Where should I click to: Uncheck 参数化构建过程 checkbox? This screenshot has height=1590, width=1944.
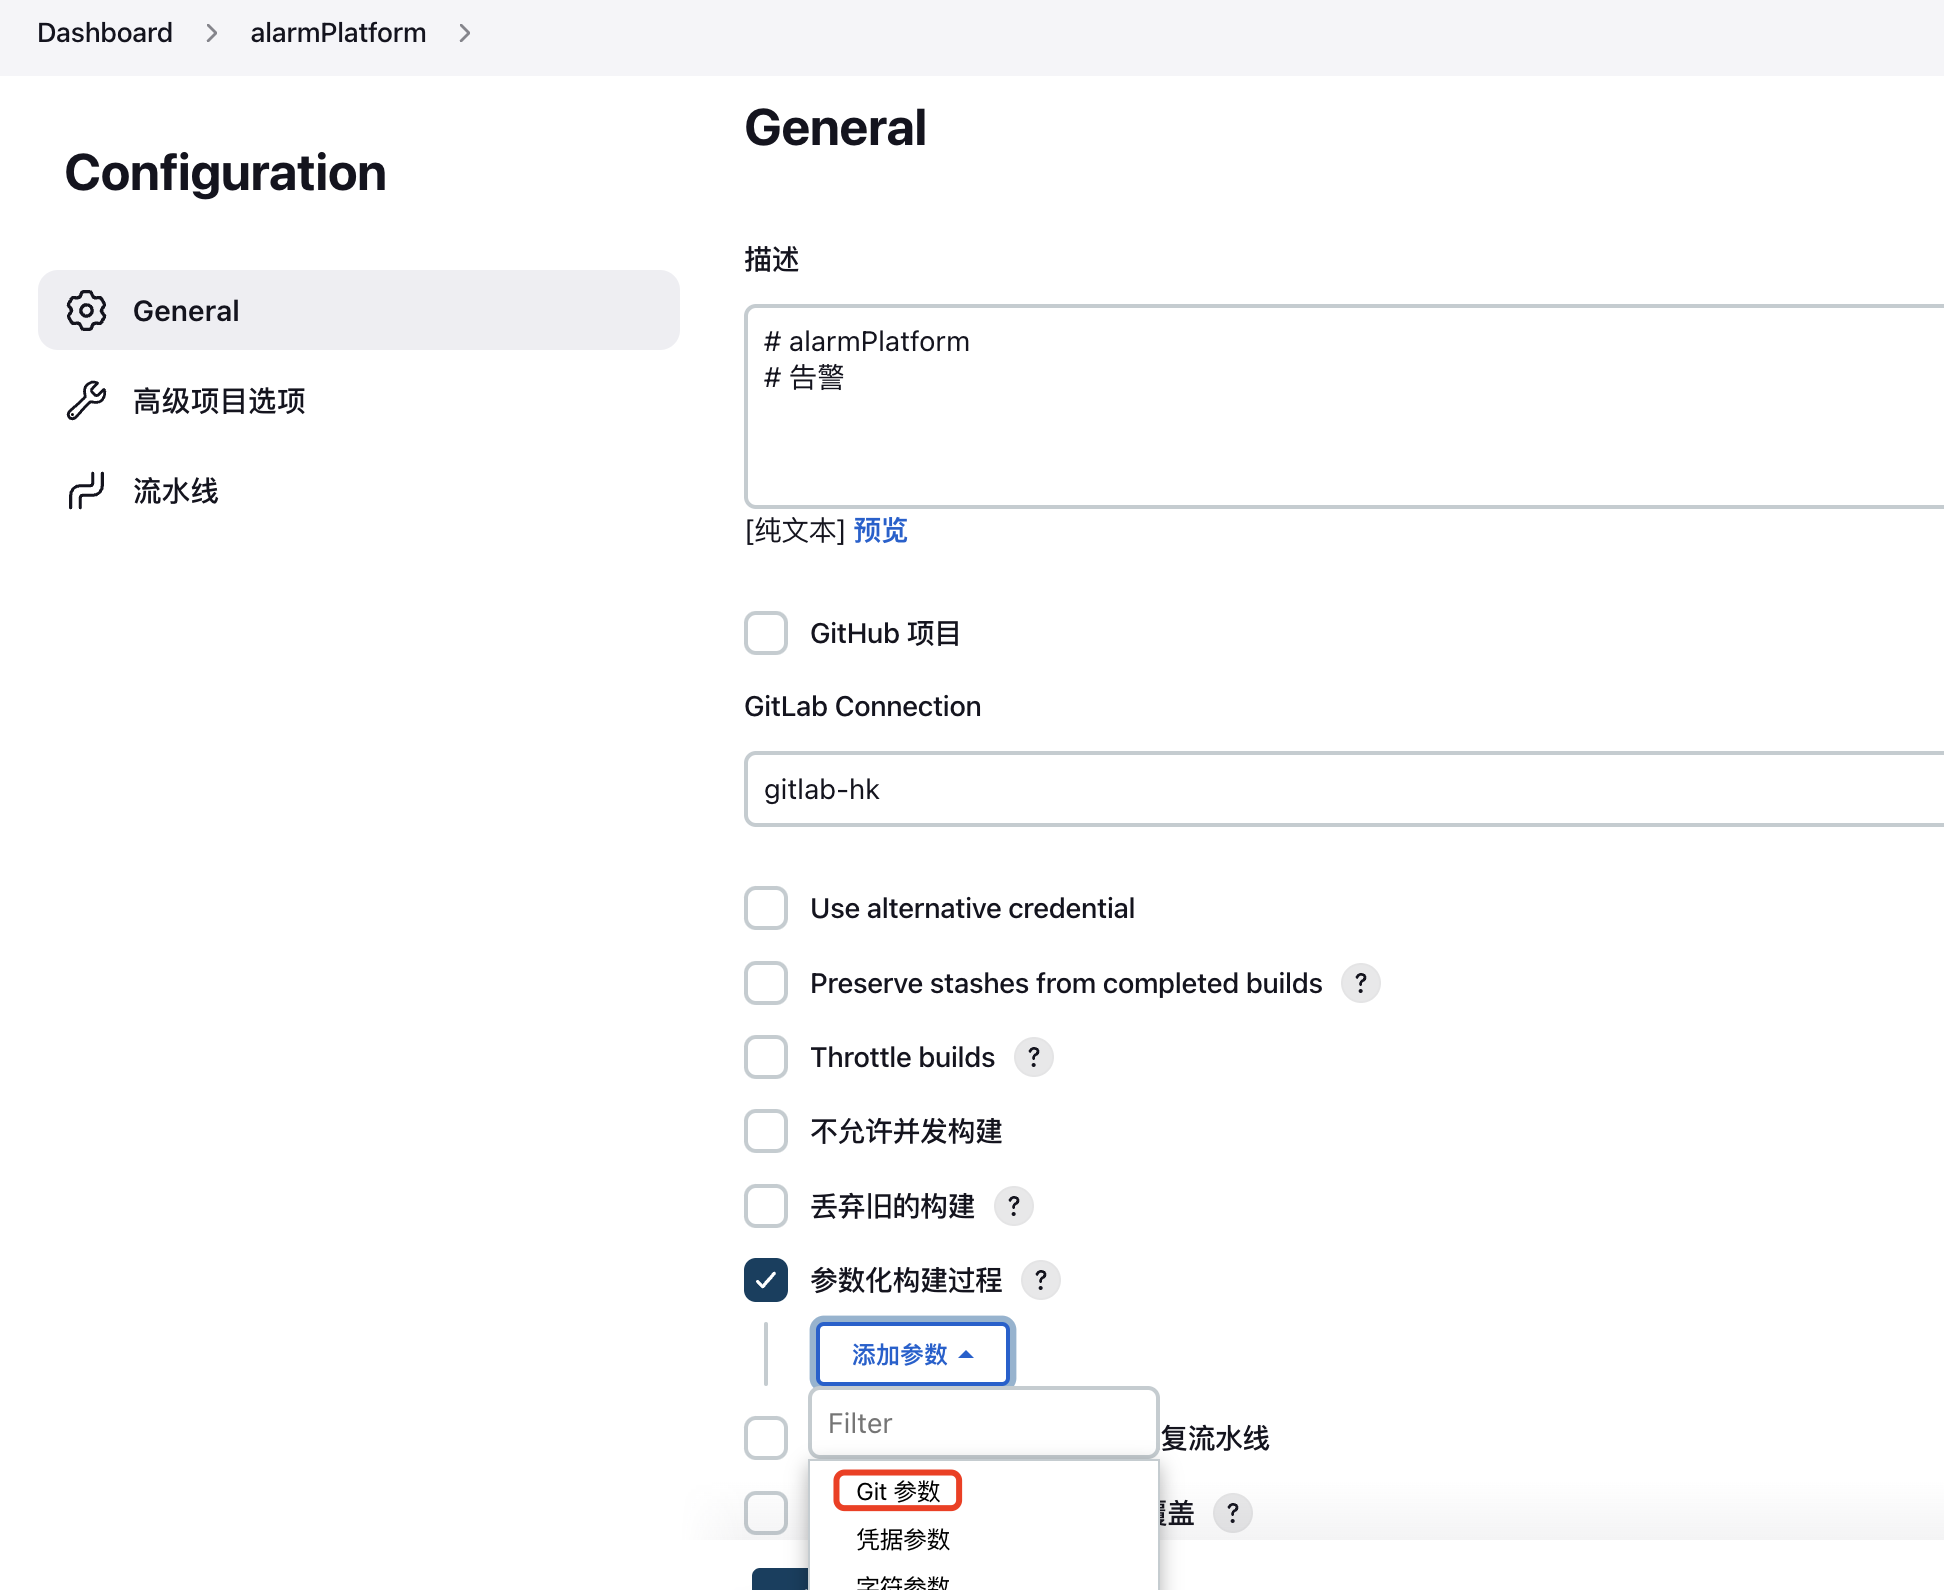766,1280
